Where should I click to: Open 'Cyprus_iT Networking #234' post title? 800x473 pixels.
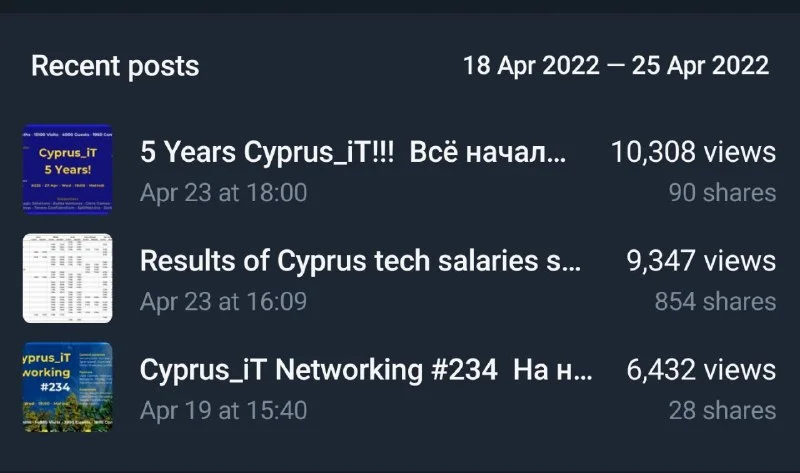point(318,370)
